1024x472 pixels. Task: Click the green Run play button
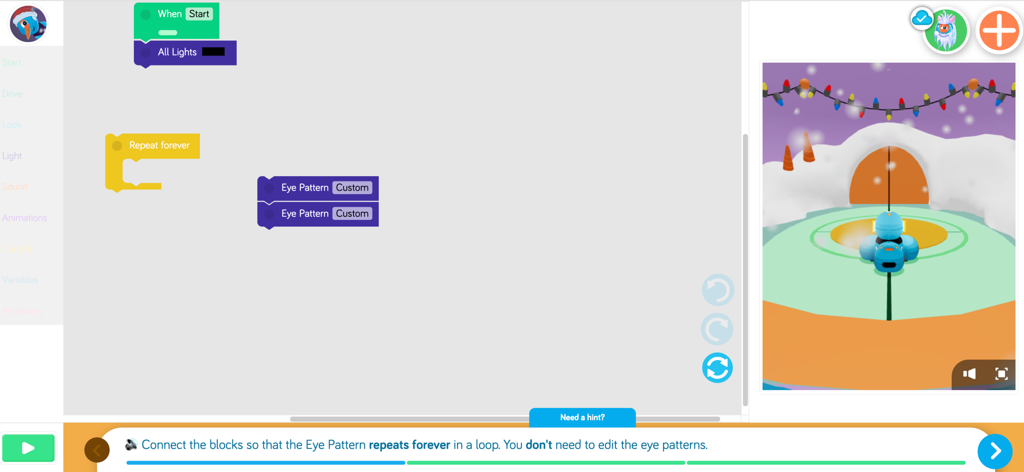coord(28,449)
